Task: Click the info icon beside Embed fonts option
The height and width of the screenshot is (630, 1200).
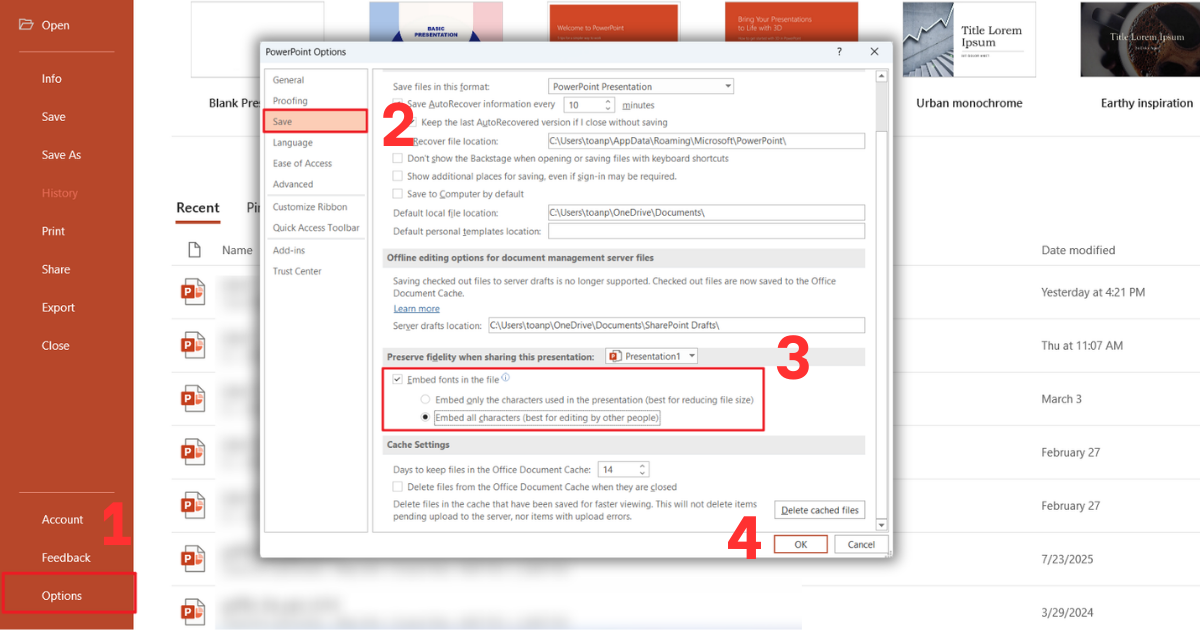Action: 506,378
